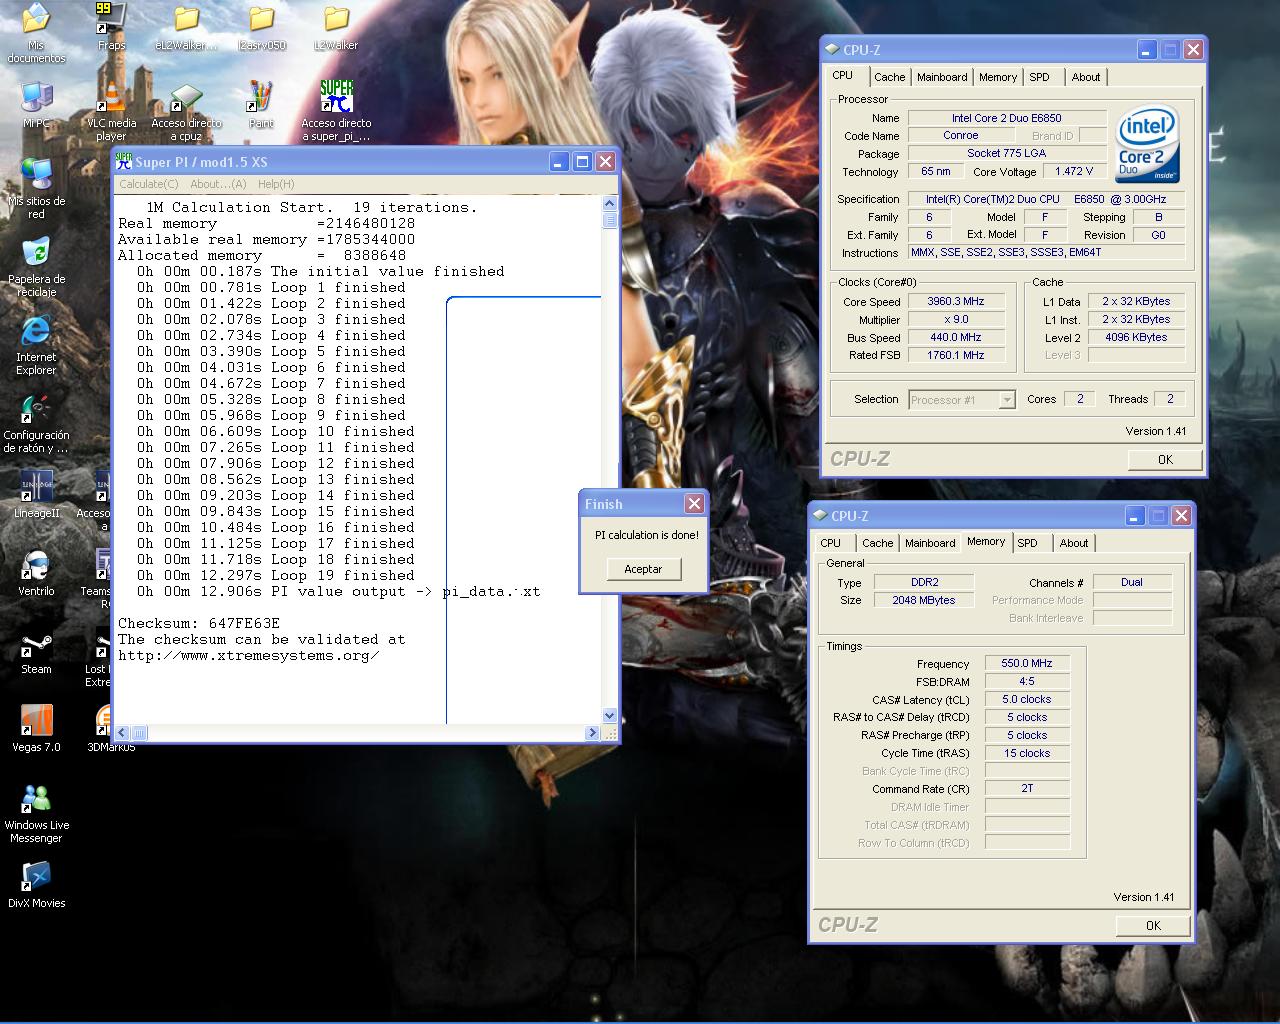
Task: Open Help(H) menu in Super PI
Action: click(276, 184)
